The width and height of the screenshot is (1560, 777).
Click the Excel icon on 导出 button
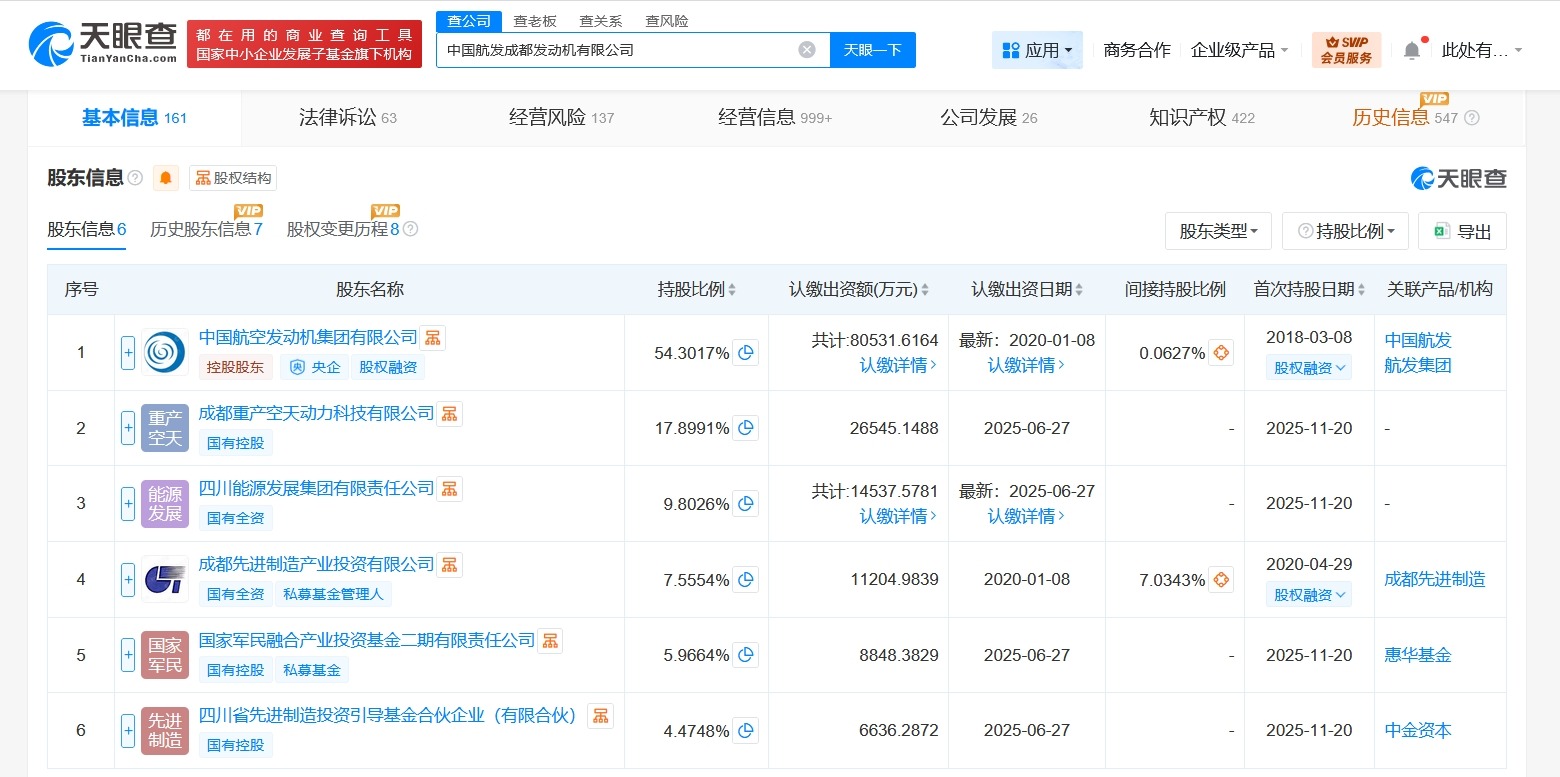click(1441, 231)
